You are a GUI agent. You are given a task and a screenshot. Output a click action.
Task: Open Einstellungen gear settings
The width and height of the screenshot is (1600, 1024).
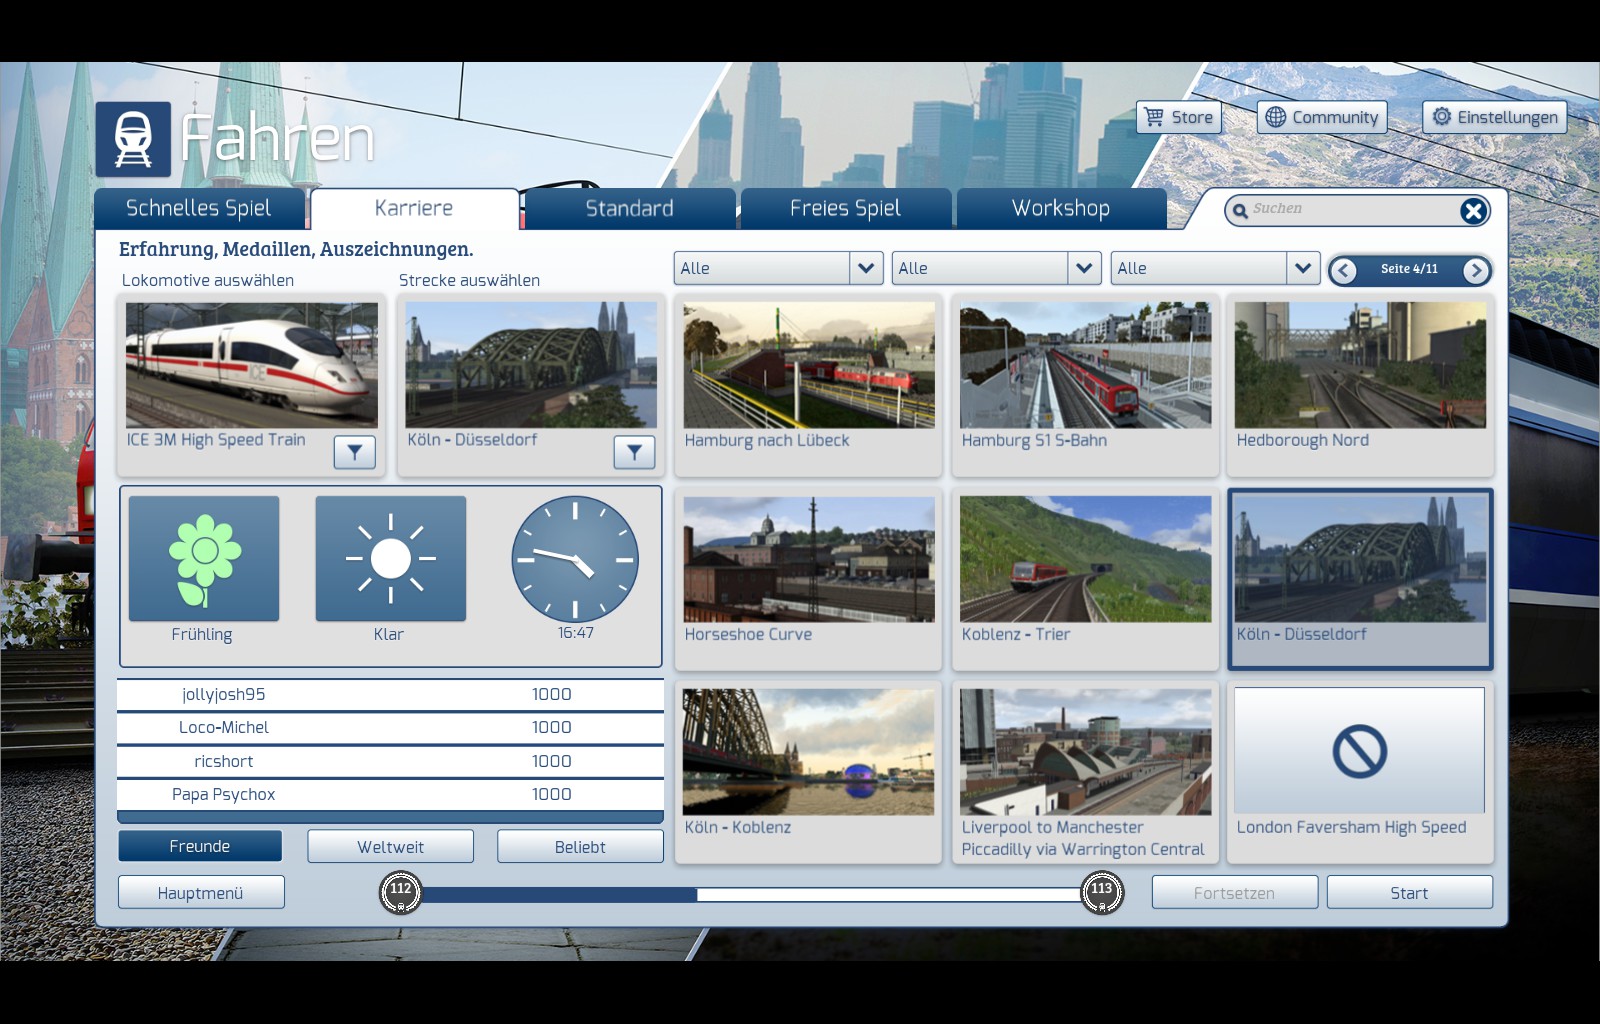point(1495,117)
